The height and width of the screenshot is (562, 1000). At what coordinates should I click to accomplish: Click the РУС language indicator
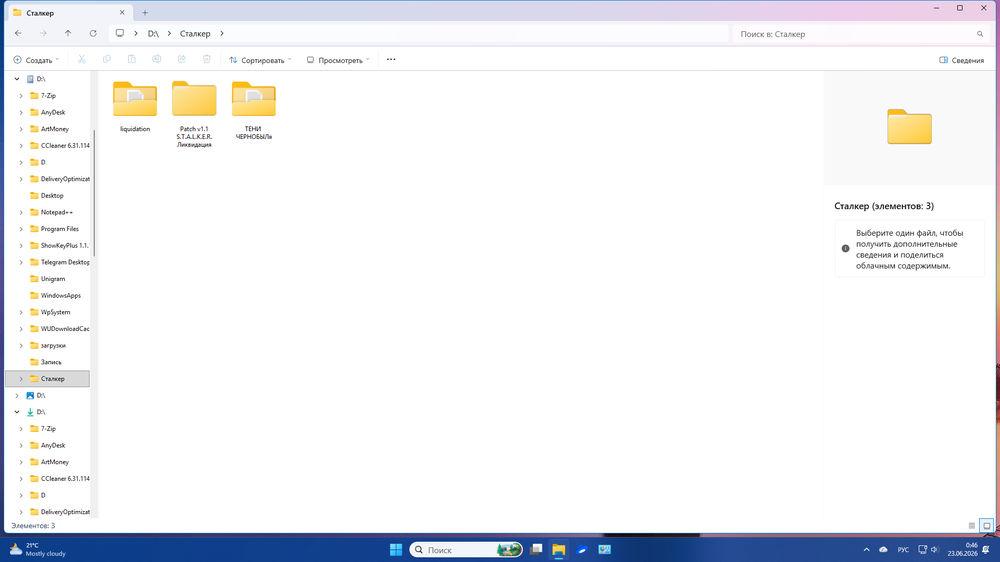coord(903,550)
